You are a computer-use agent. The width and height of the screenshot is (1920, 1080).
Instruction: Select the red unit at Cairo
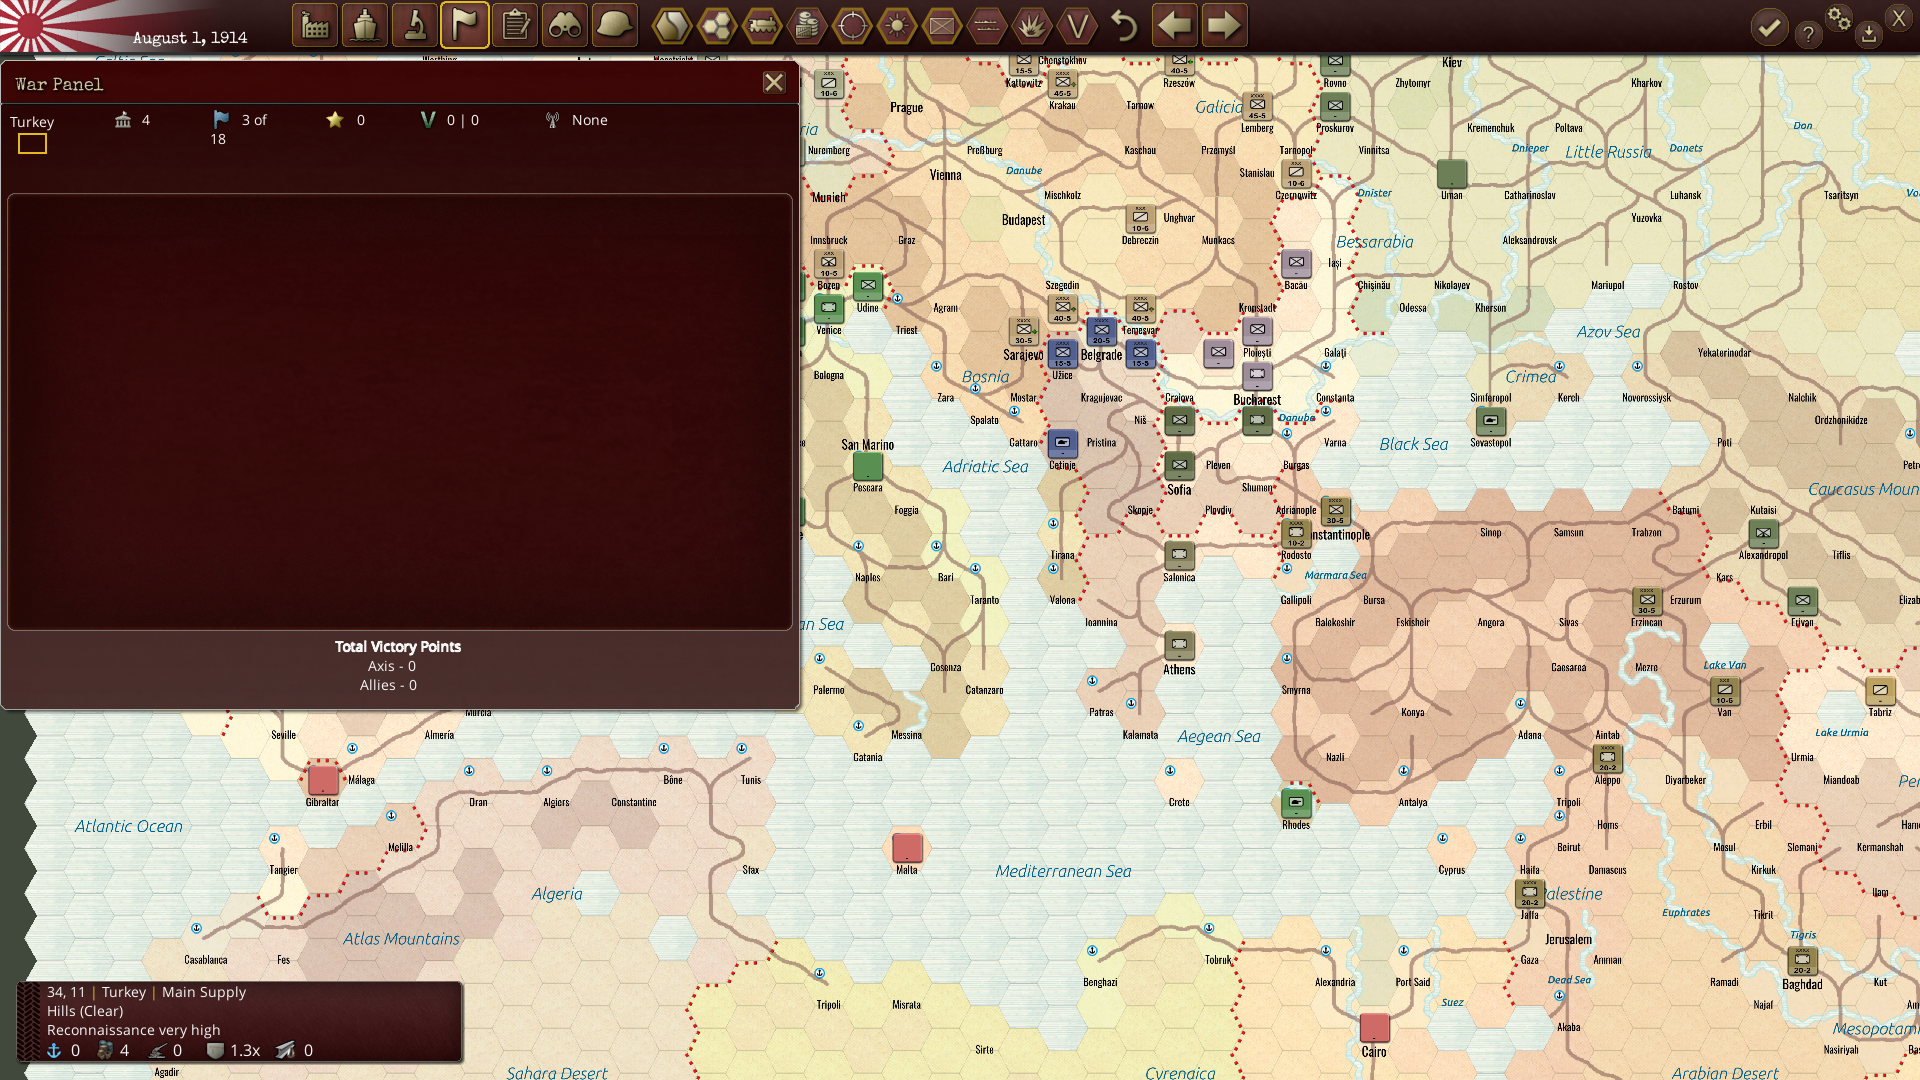tap(1374, 1027)
